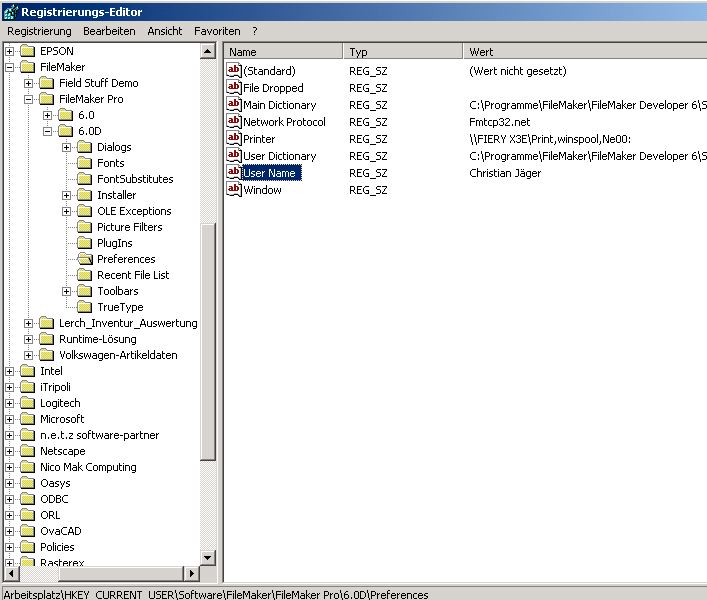Expand the Toolbars key

66,292
